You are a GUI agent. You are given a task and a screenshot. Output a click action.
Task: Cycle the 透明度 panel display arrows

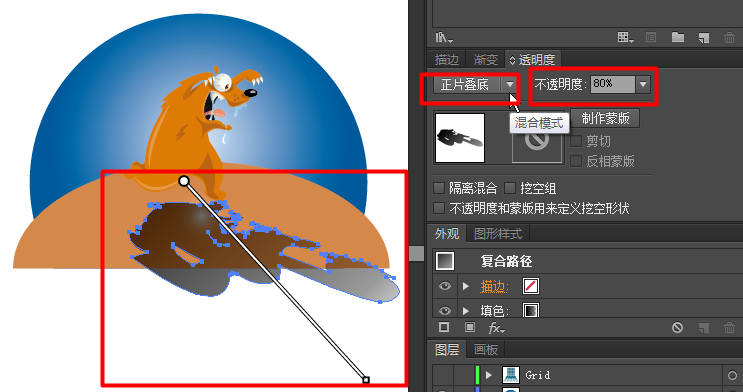point(512,60)
